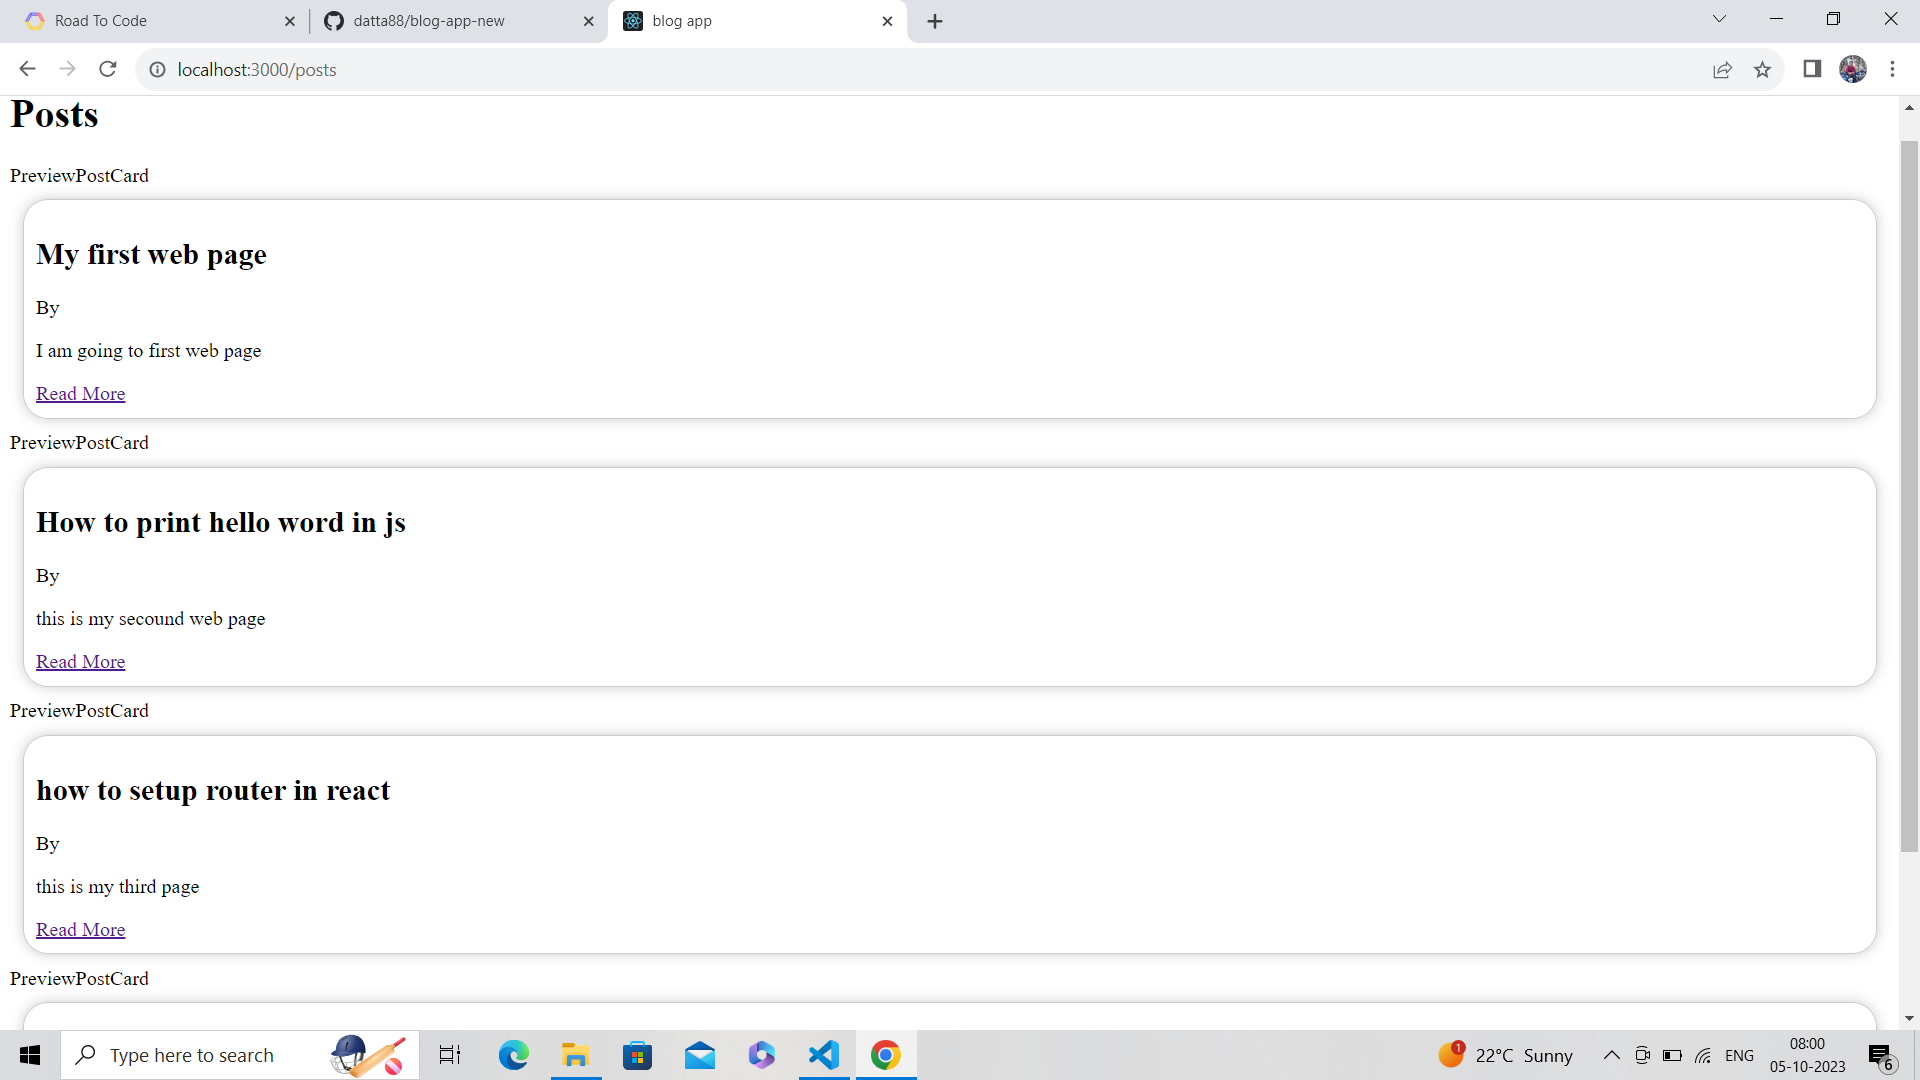Open the Chrome three-dot menu
The image size is (1920, 1080).
coord(1893,69)
